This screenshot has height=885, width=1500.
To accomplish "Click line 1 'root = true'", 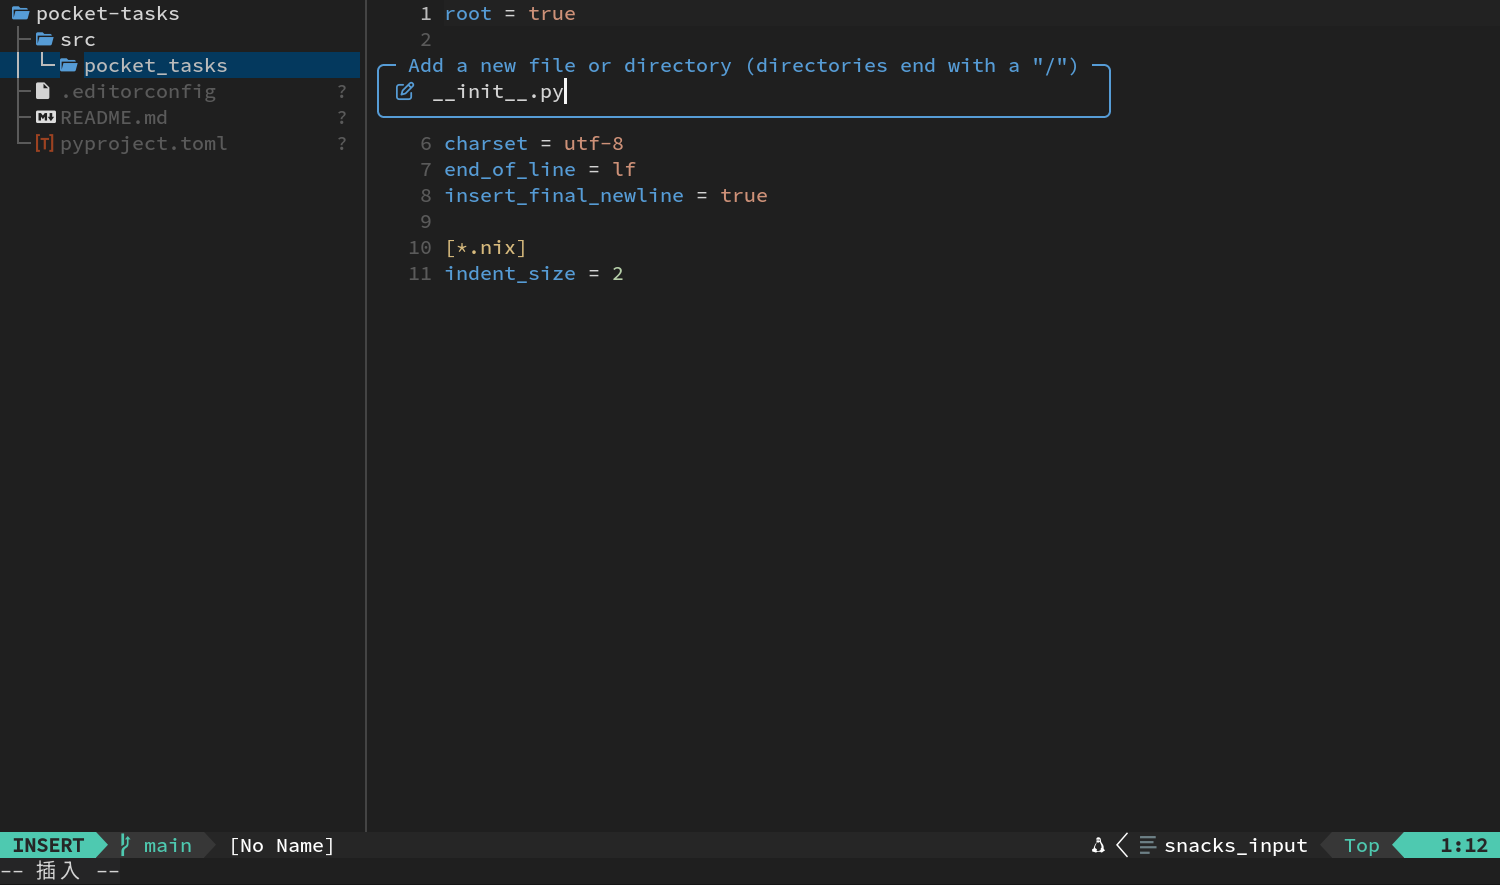I will coord(510,14).
